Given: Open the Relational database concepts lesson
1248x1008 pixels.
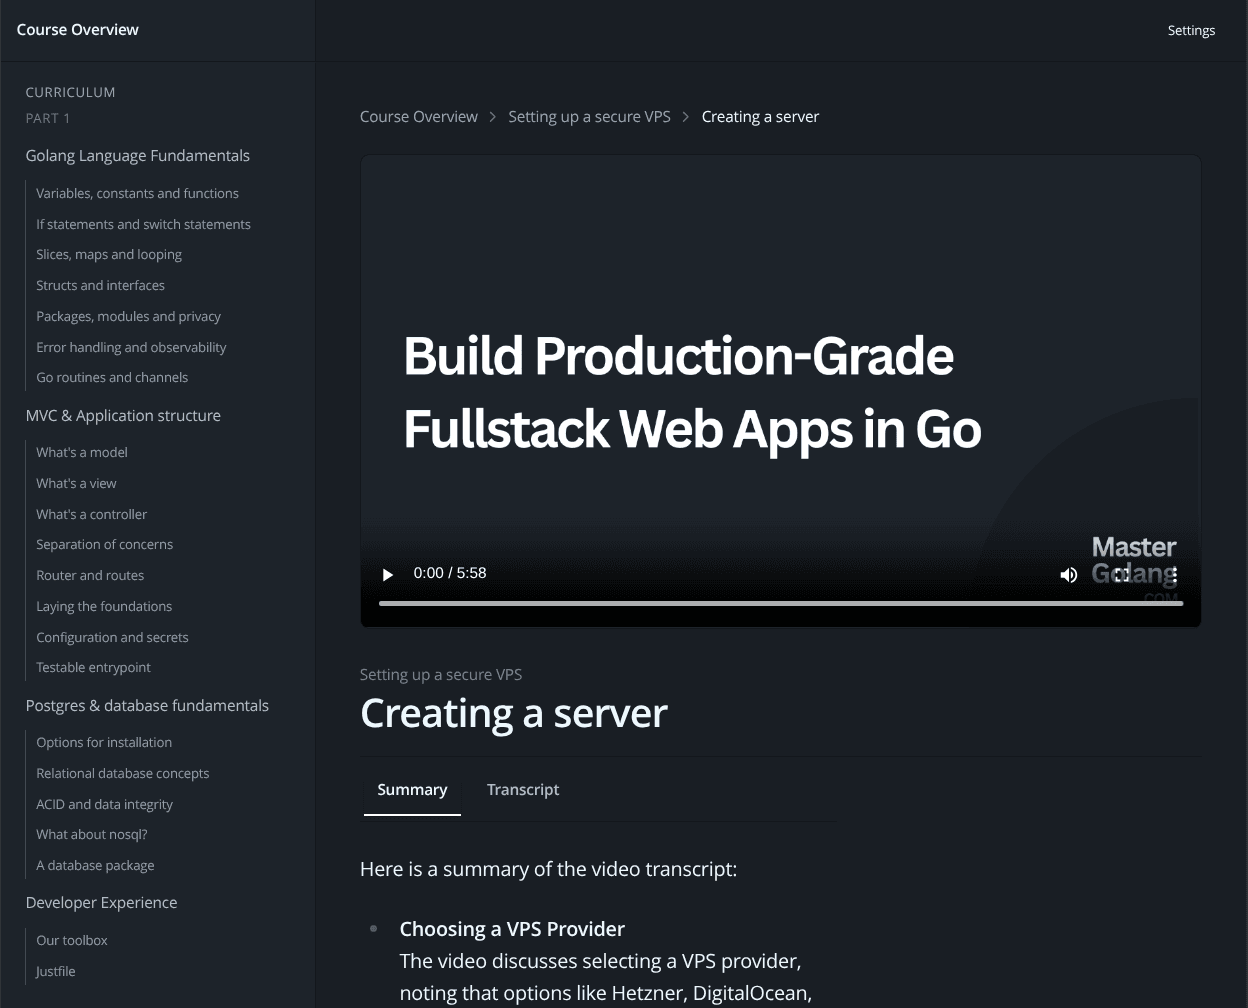Looking at the screenshot, I should coord(122,773).
